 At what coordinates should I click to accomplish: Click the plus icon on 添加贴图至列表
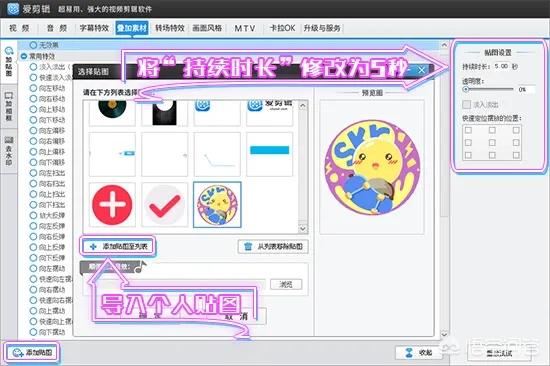tap(93, 247)
